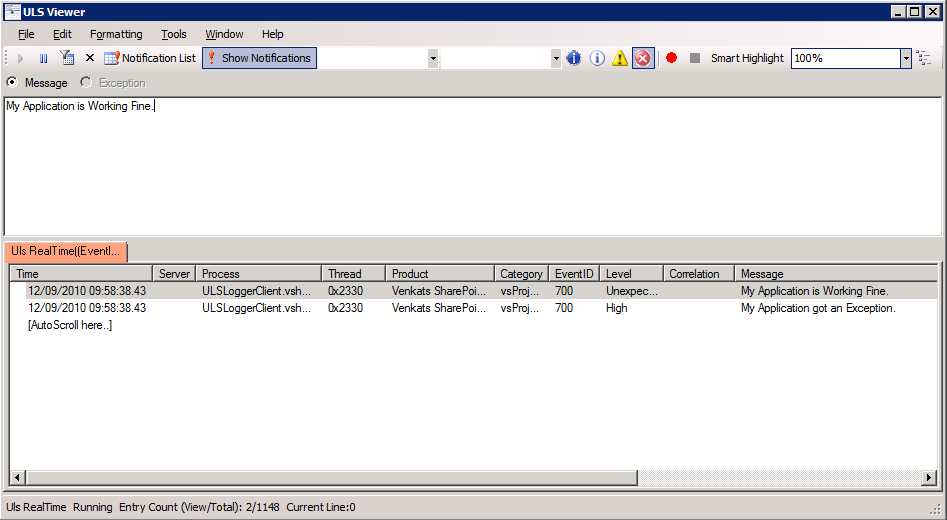This screenshot has width=947, height=520.
Task: Open the filter (funnel) tool
Action: tap(67, 58)
